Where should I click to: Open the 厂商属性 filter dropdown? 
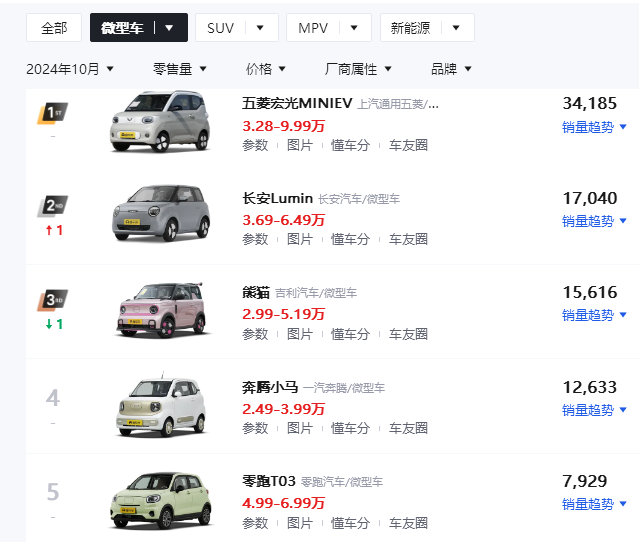[x=358, y=69]
